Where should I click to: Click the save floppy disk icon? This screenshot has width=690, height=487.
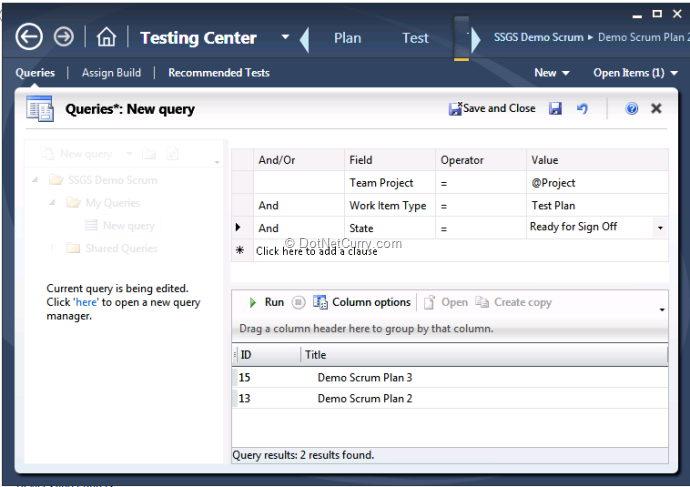[556, 109]
